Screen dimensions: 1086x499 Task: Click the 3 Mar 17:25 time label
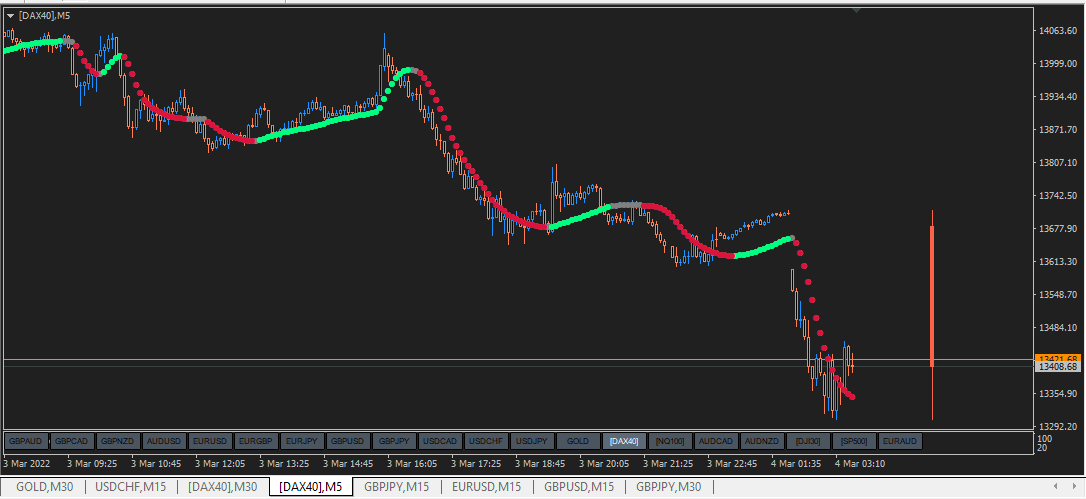(x=477, y=463)
